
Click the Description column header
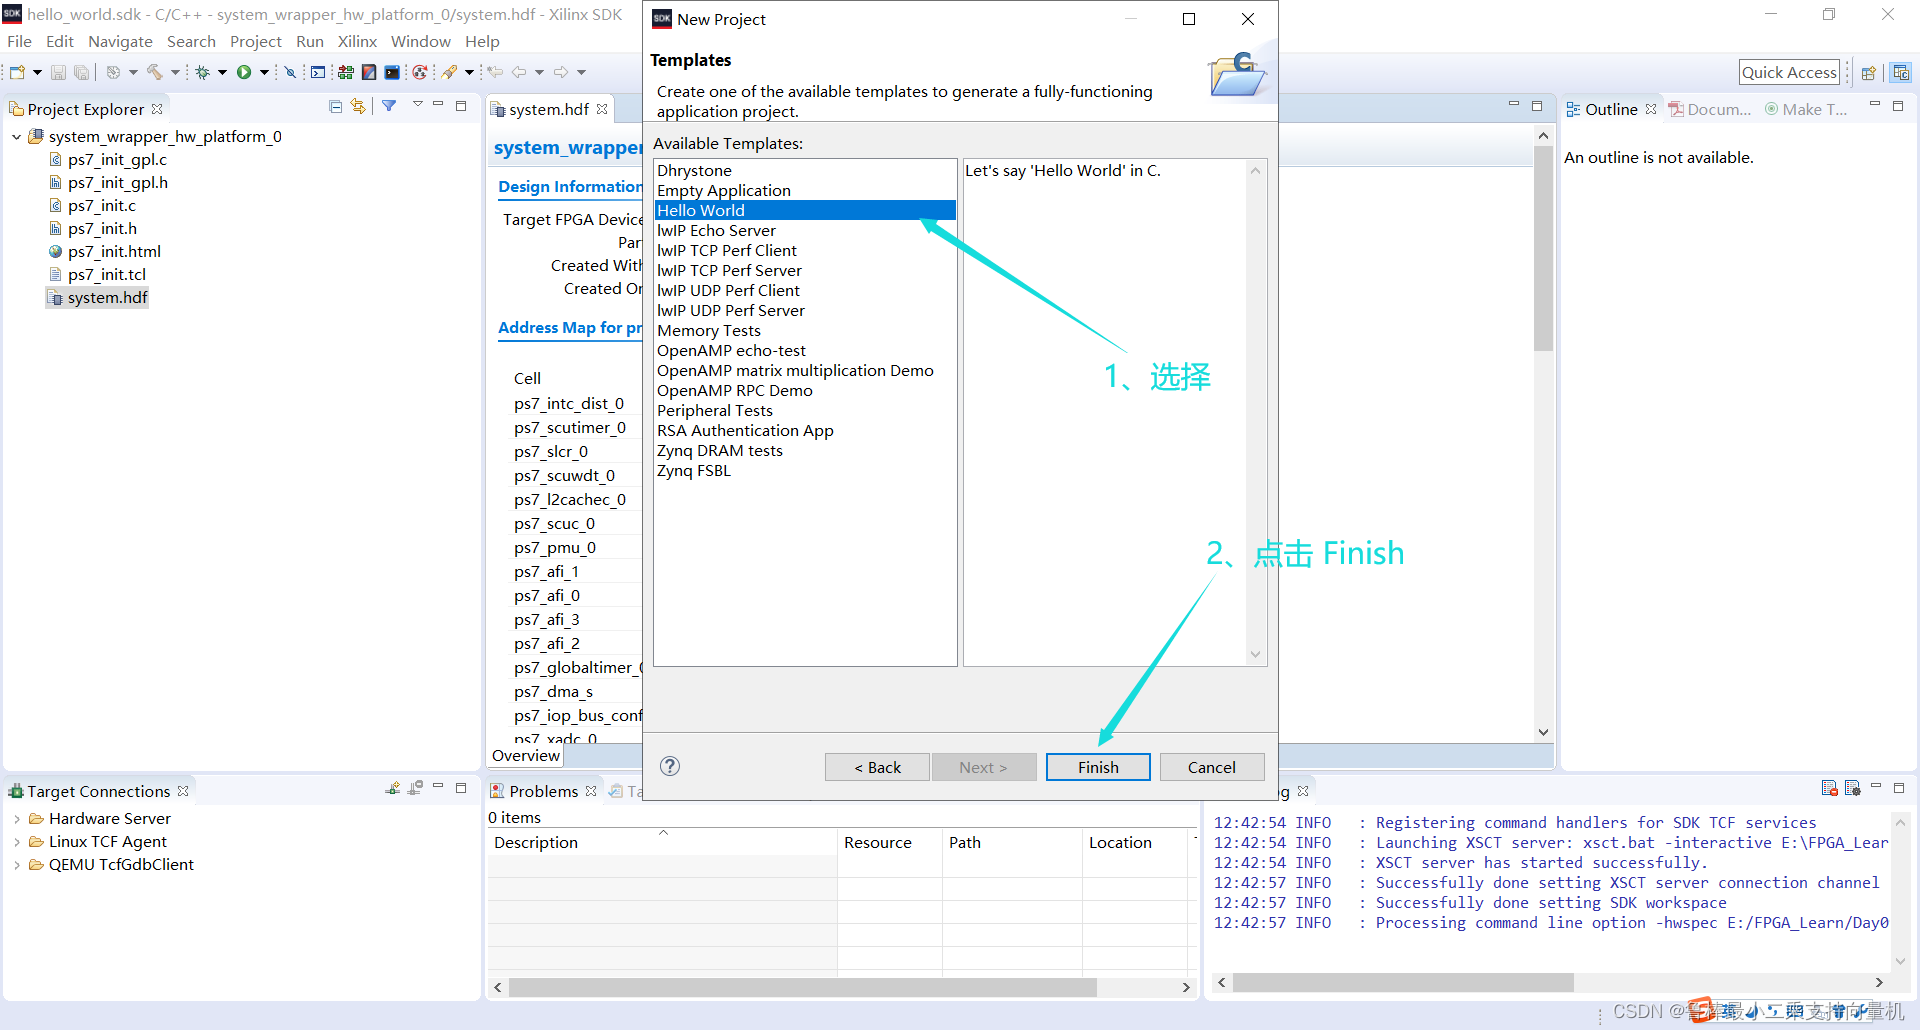(x=661, y=843)
